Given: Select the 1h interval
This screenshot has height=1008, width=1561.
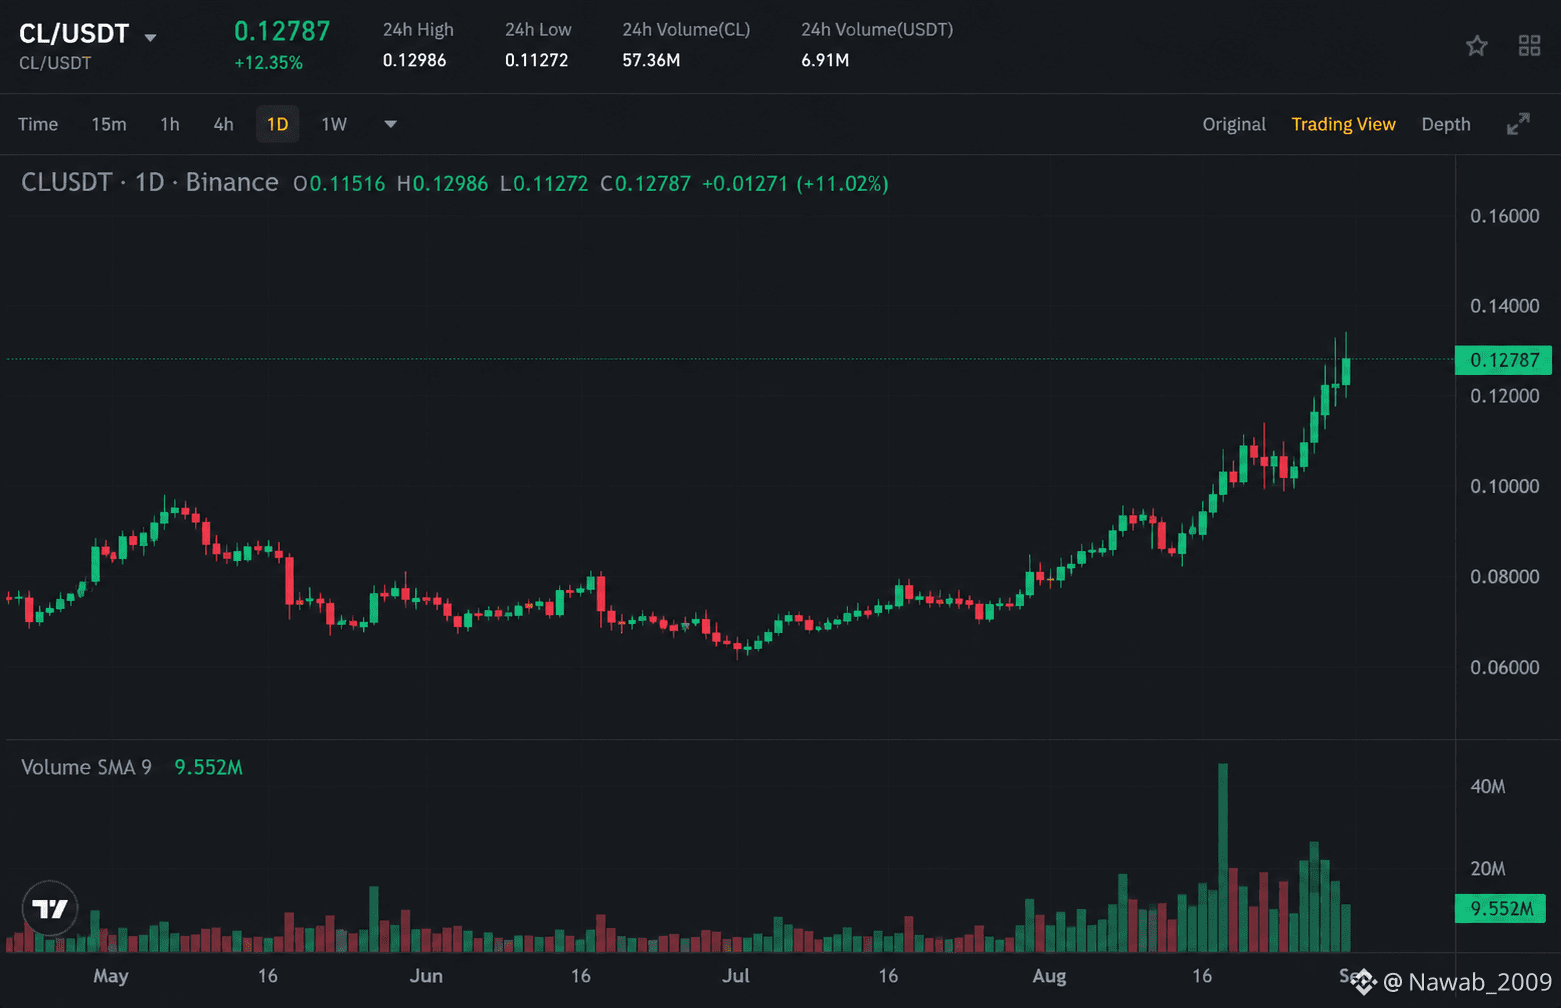Looking at the screenshot, I should click(x=170, y=124).
